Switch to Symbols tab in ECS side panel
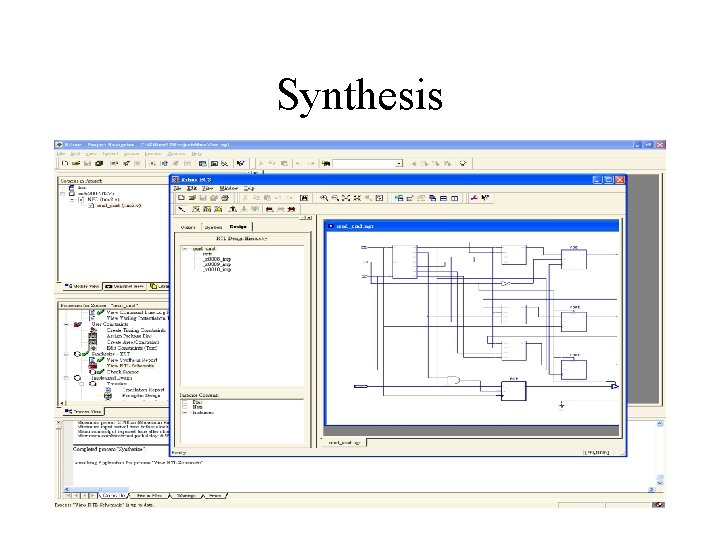The image size is (720, 540). tap(213, 227)
